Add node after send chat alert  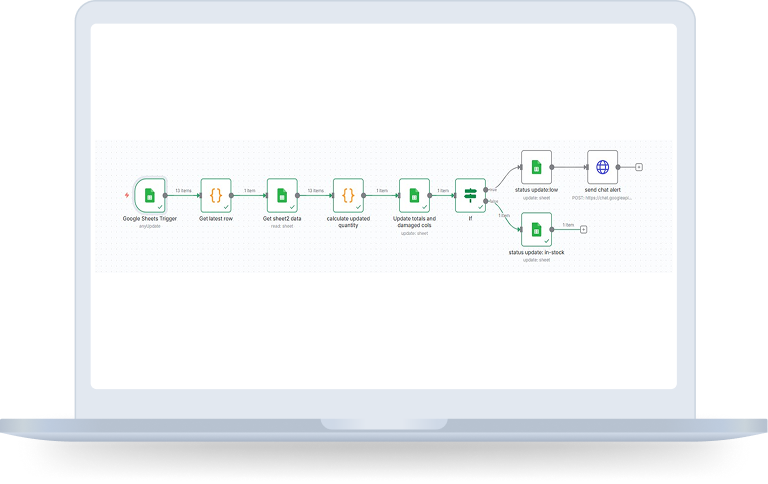coord(639,166)
